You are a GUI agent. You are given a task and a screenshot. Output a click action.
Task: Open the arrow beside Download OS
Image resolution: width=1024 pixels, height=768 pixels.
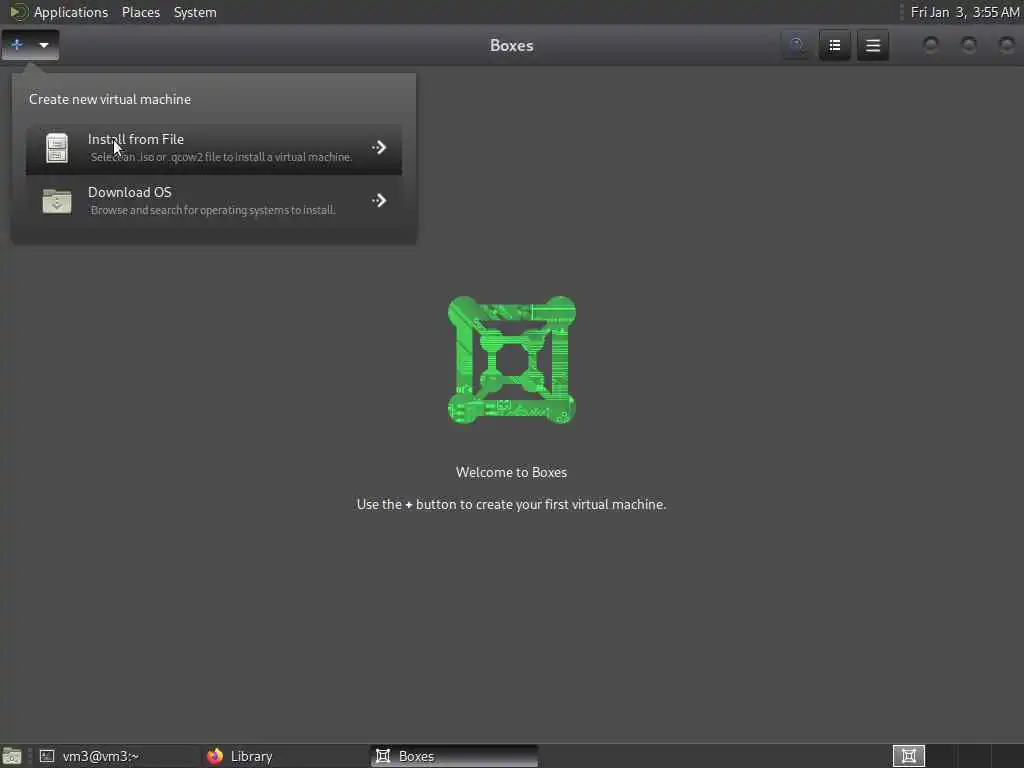tap(379, 200)
